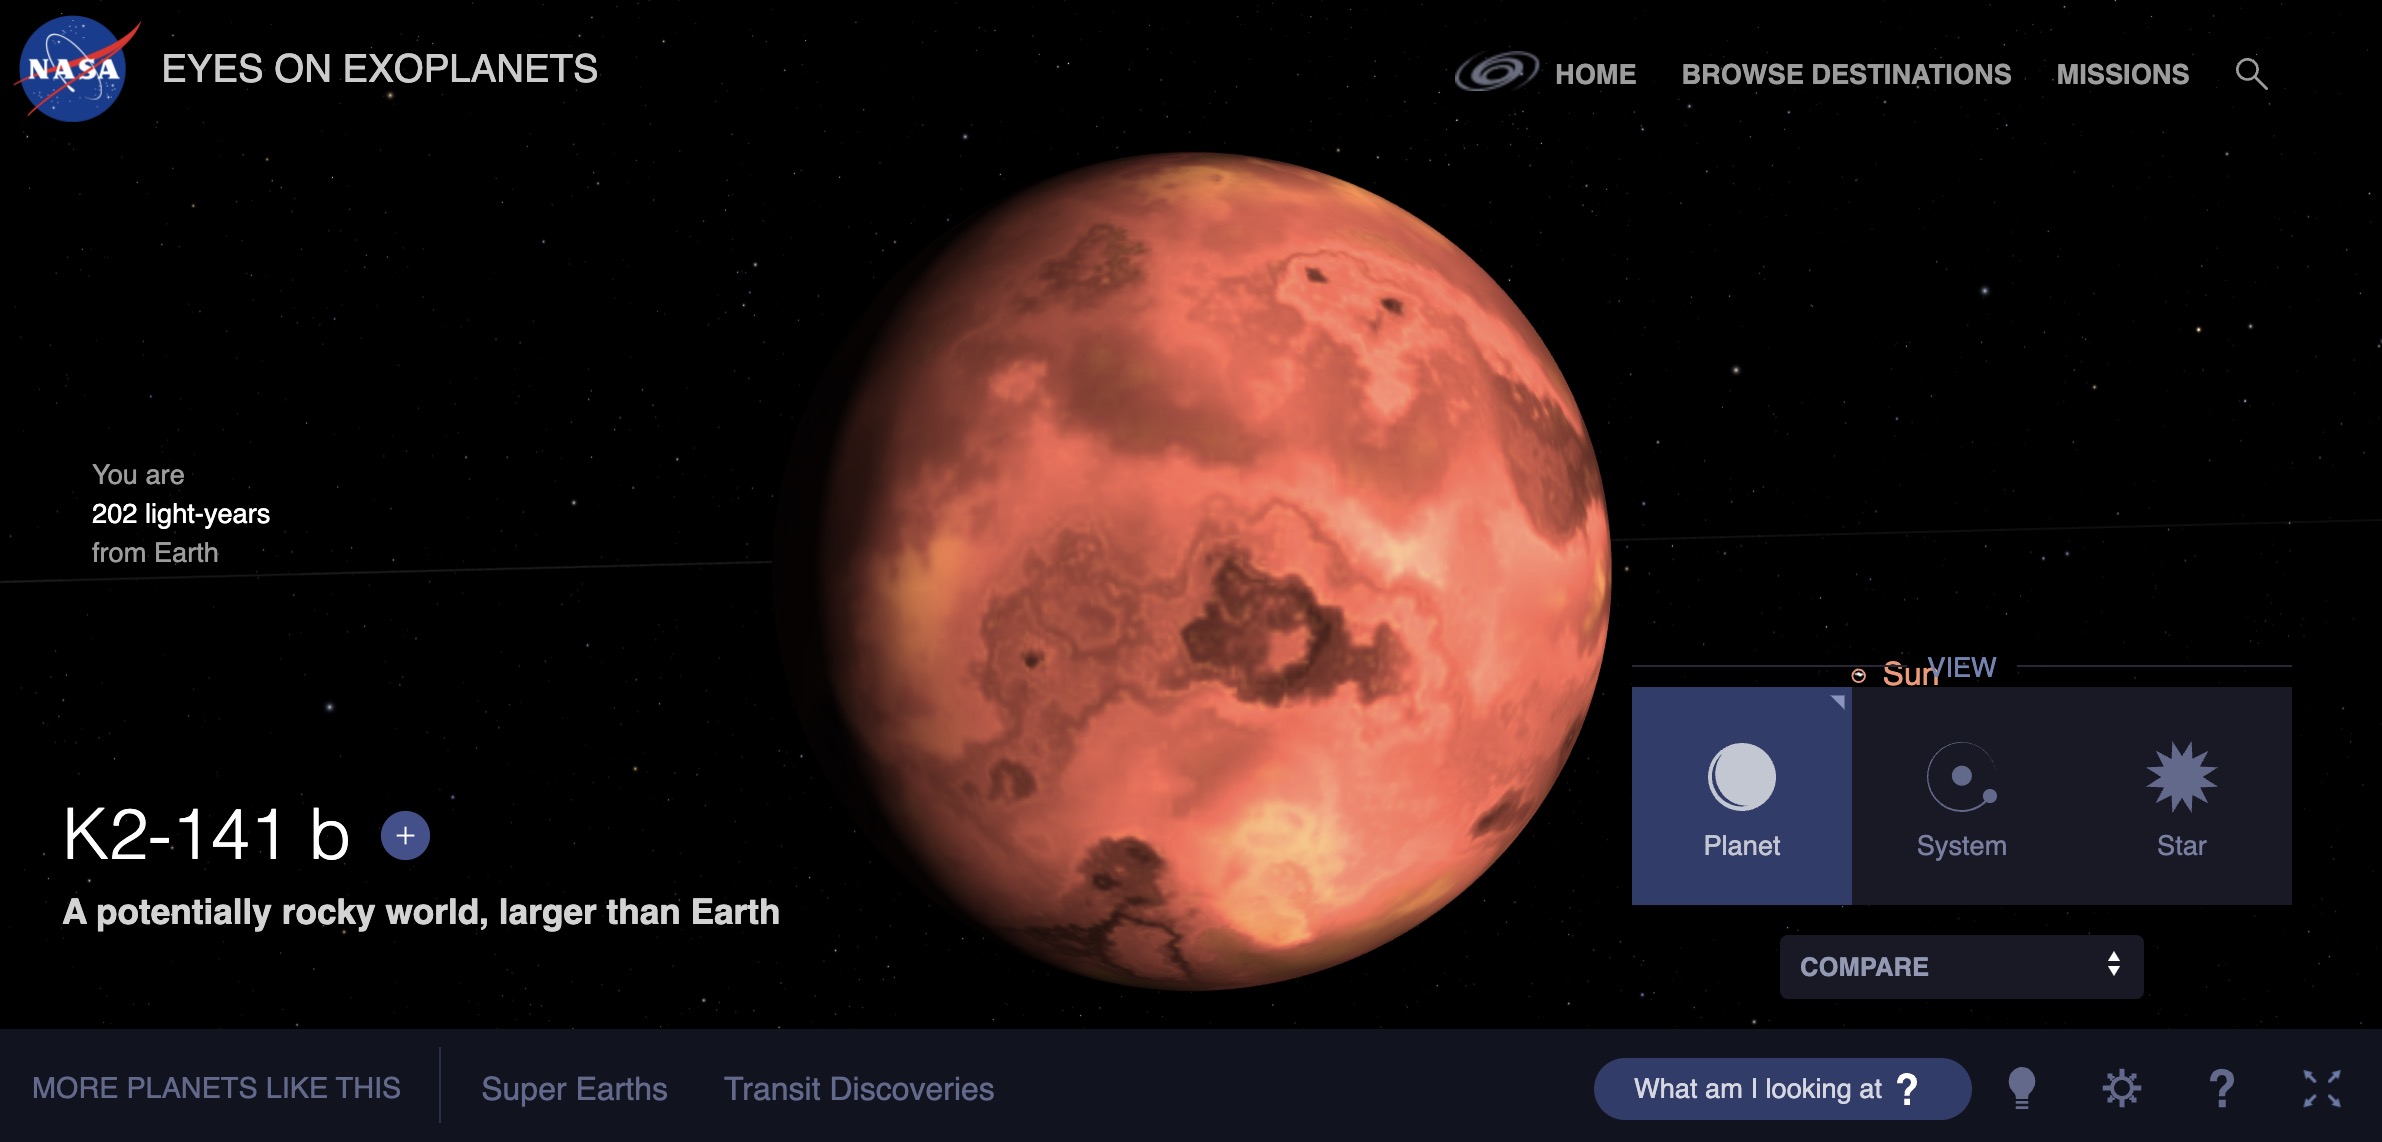2382x1142 pixels.
Task: Collapse view panel via corner triangle
Action: point(1838,702)
